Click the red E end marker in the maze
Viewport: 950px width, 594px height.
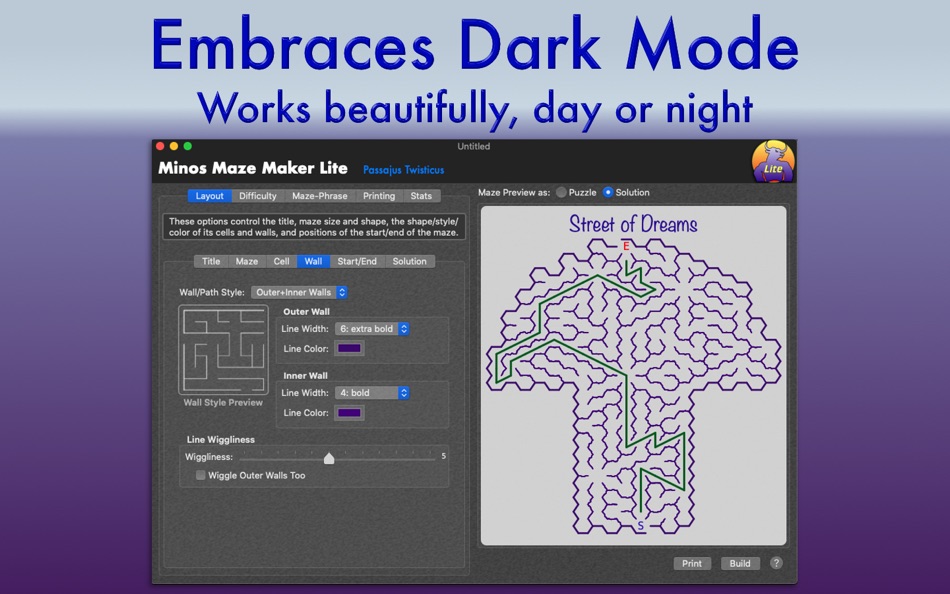point(626,246)
